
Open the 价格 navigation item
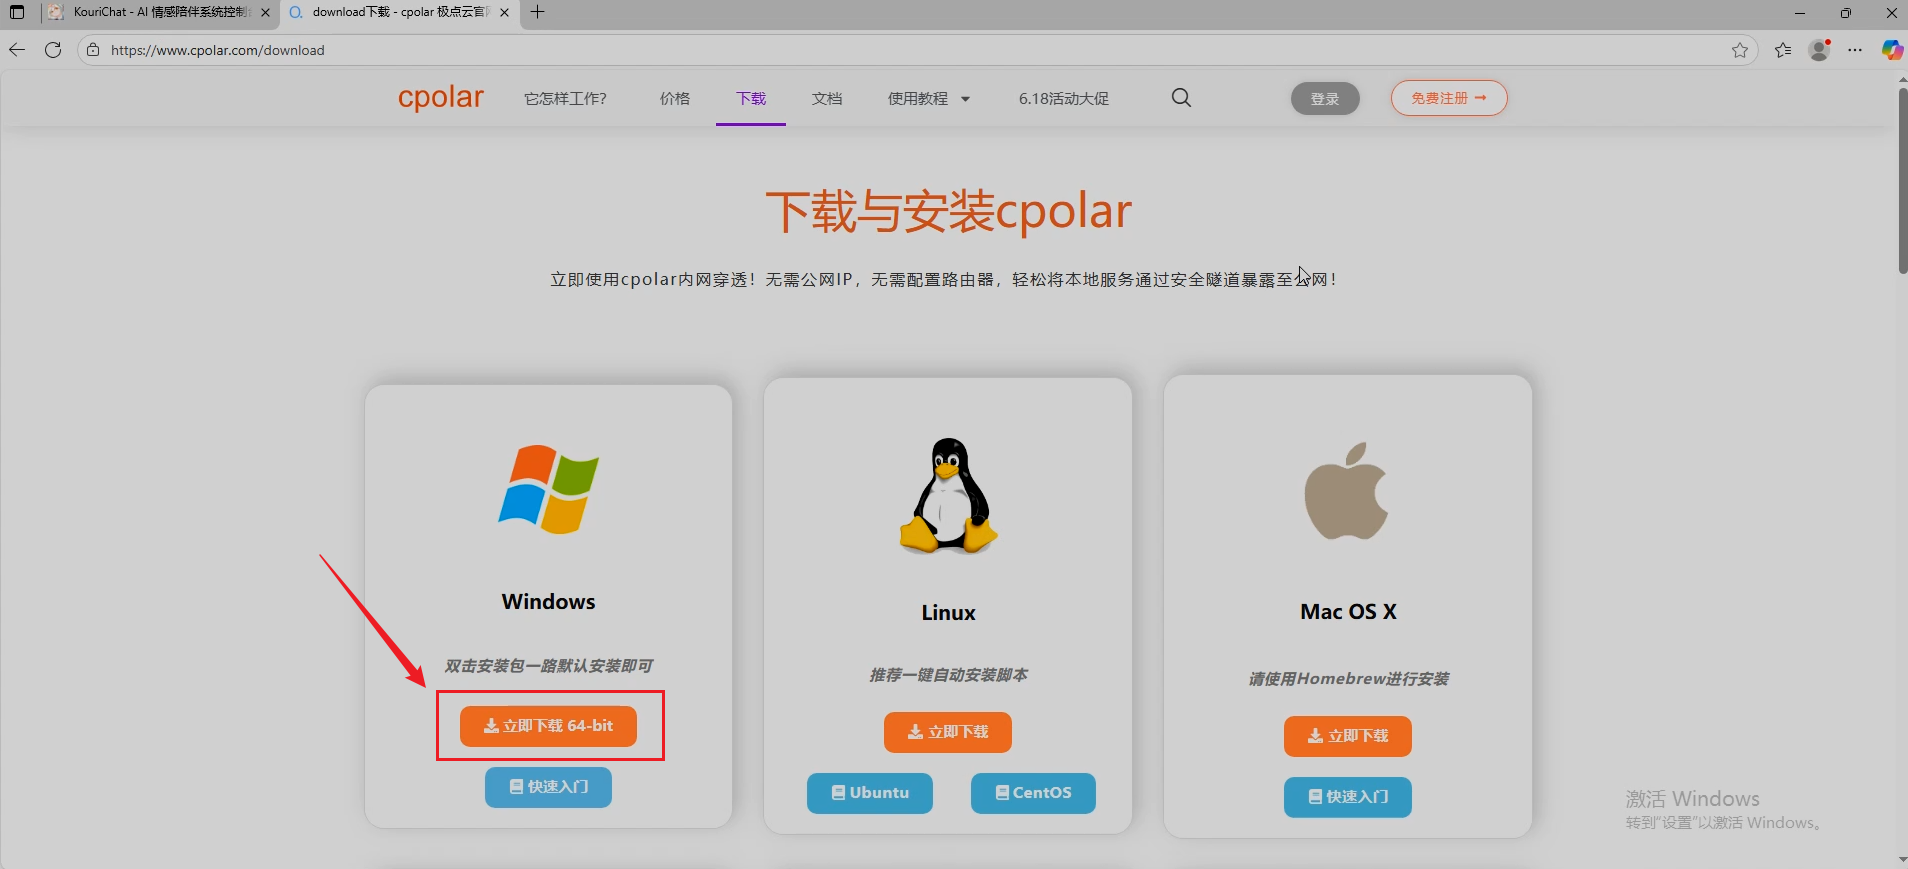675,98
